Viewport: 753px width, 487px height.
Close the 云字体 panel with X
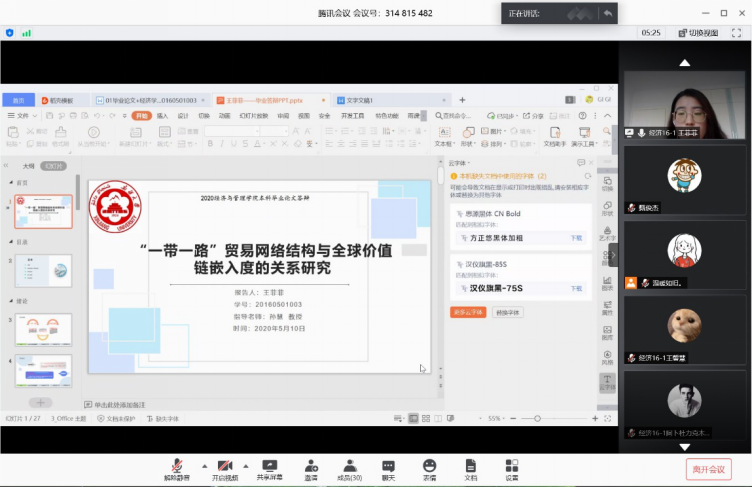[x=591, y=163]
